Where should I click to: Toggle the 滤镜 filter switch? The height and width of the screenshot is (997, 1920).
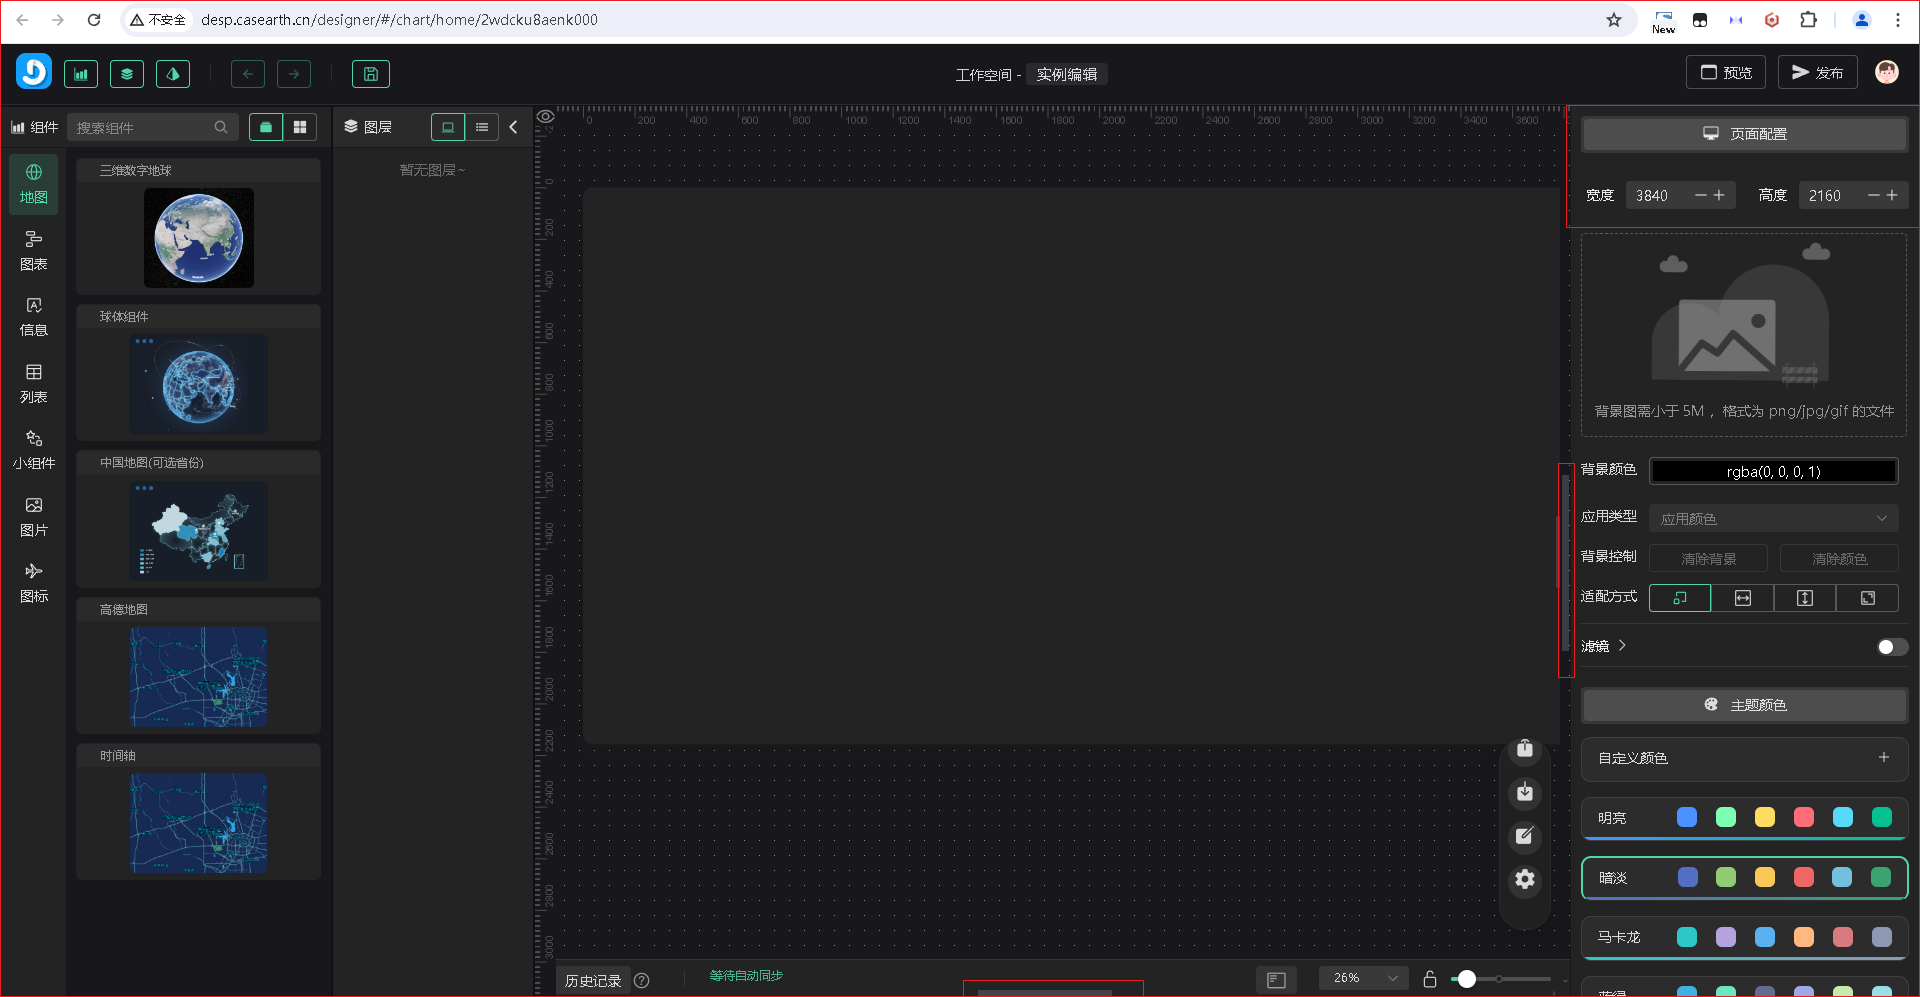(1891, 647)
